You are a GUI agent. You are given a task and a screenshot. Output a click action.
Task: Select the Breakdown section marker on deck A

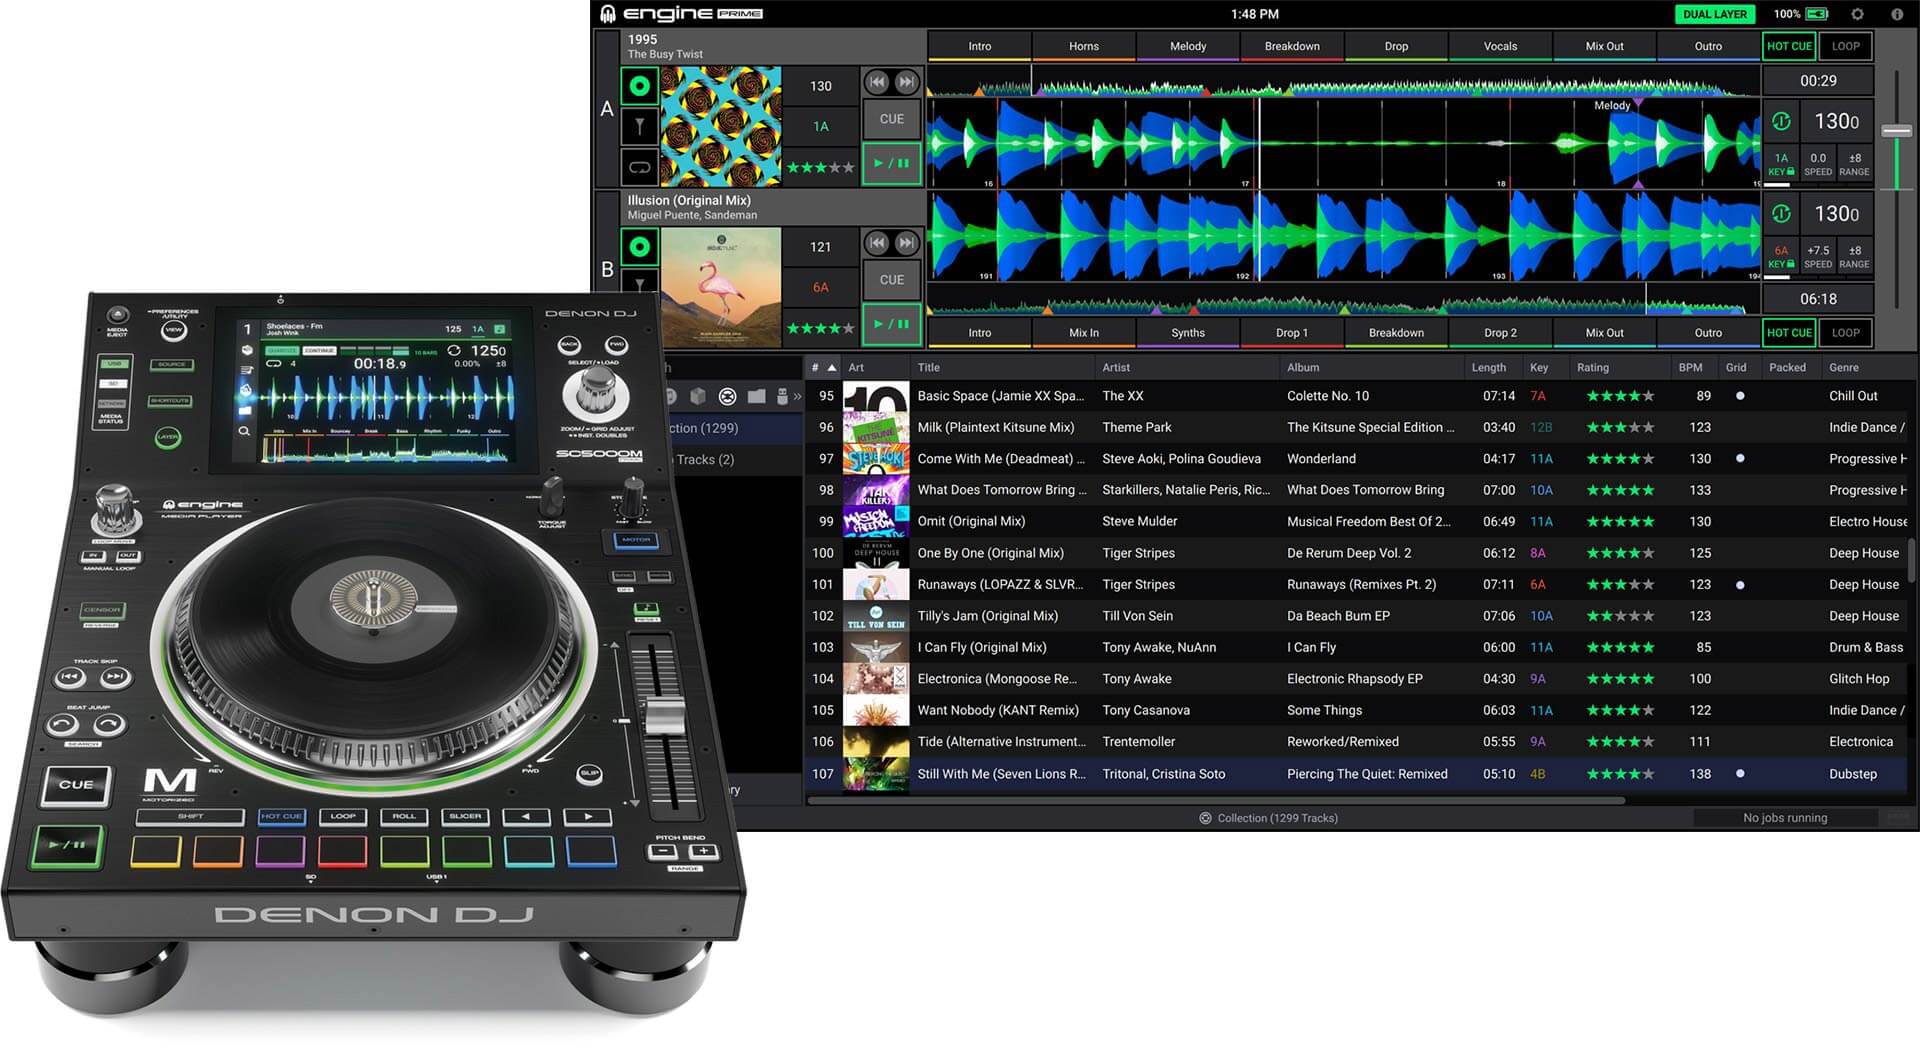[x=1292, y=46]
